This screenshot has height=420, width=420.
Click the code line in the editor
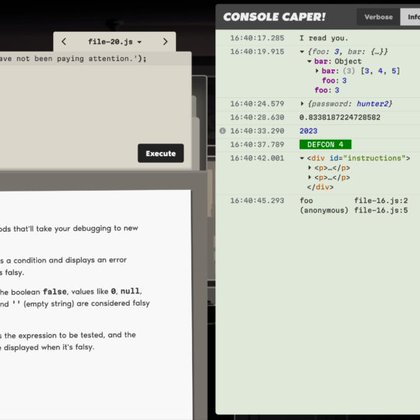[x=95, y=59]
